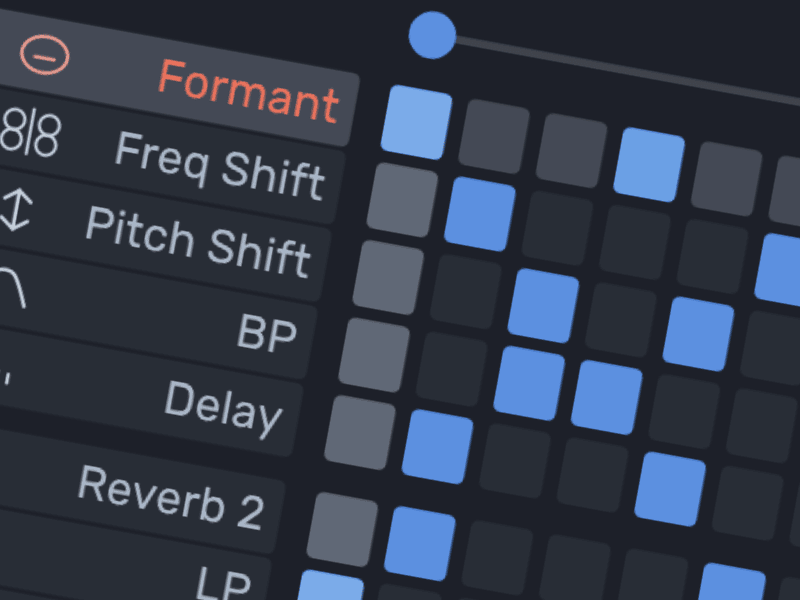Select the Freq Shift effect label
800x600 pixels.
(x=220, y=164)
